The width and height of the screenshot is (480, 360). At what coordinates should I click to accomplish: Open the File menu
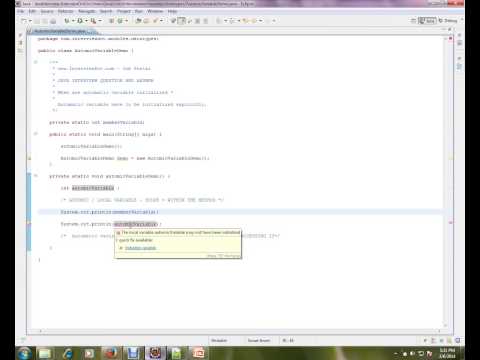coord(21,11)
